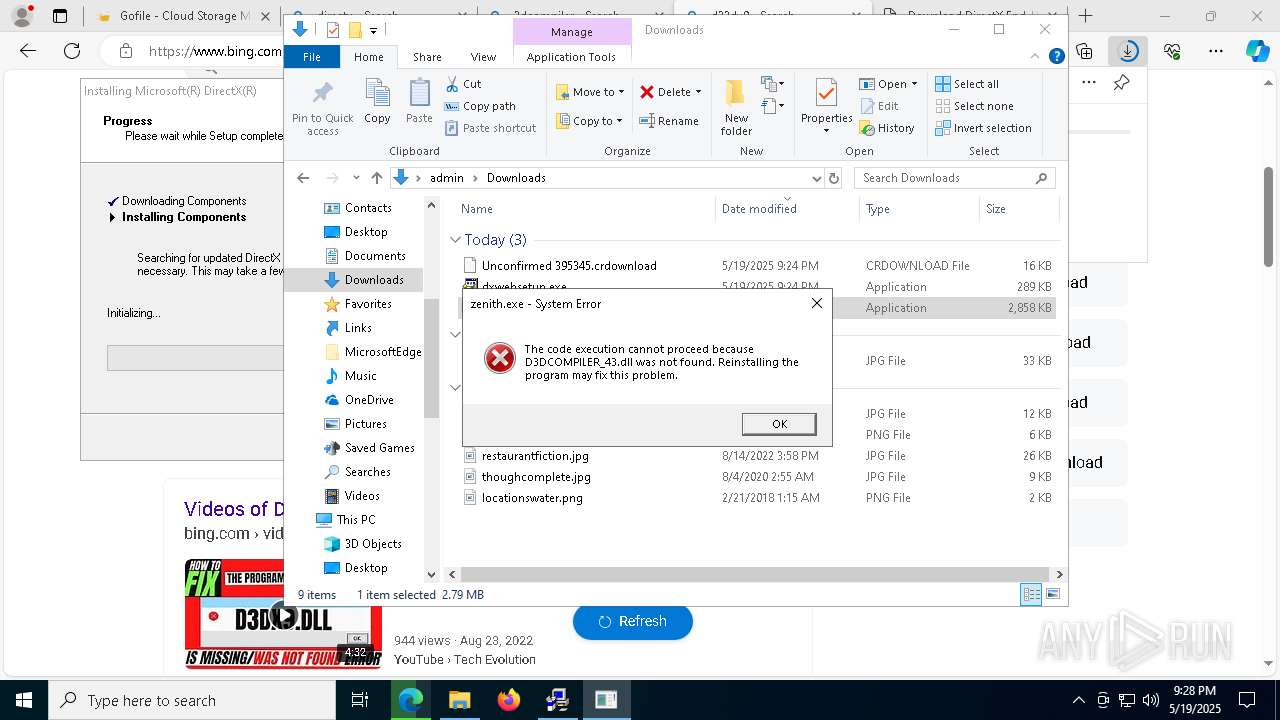Select the restaurantfiction.jpg file
Image resolution: width=1280 pixels, height=720 pixels.
[535, 456]
